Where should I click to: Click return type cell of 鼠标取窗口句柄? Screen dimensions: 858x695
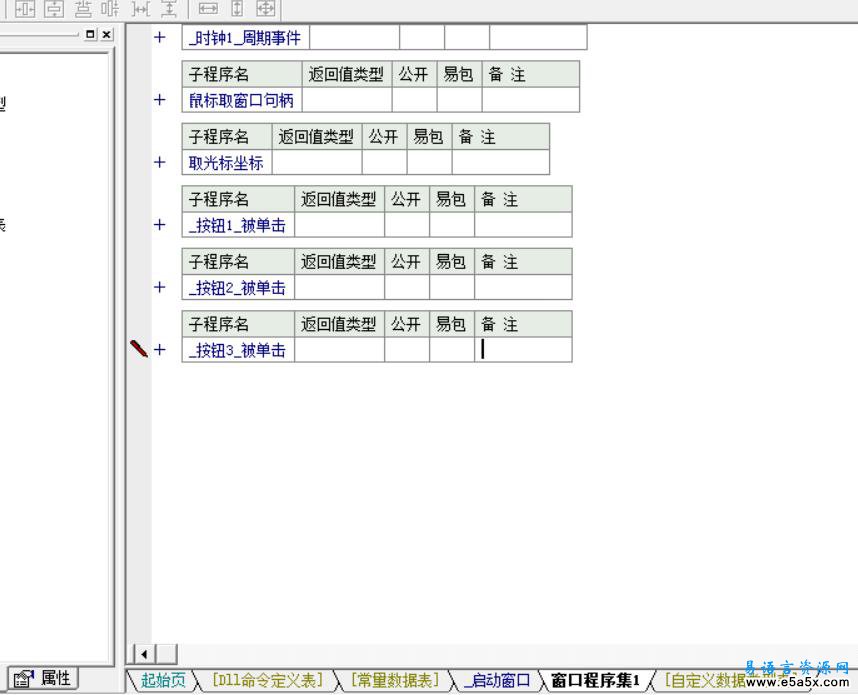click(347, 100)
